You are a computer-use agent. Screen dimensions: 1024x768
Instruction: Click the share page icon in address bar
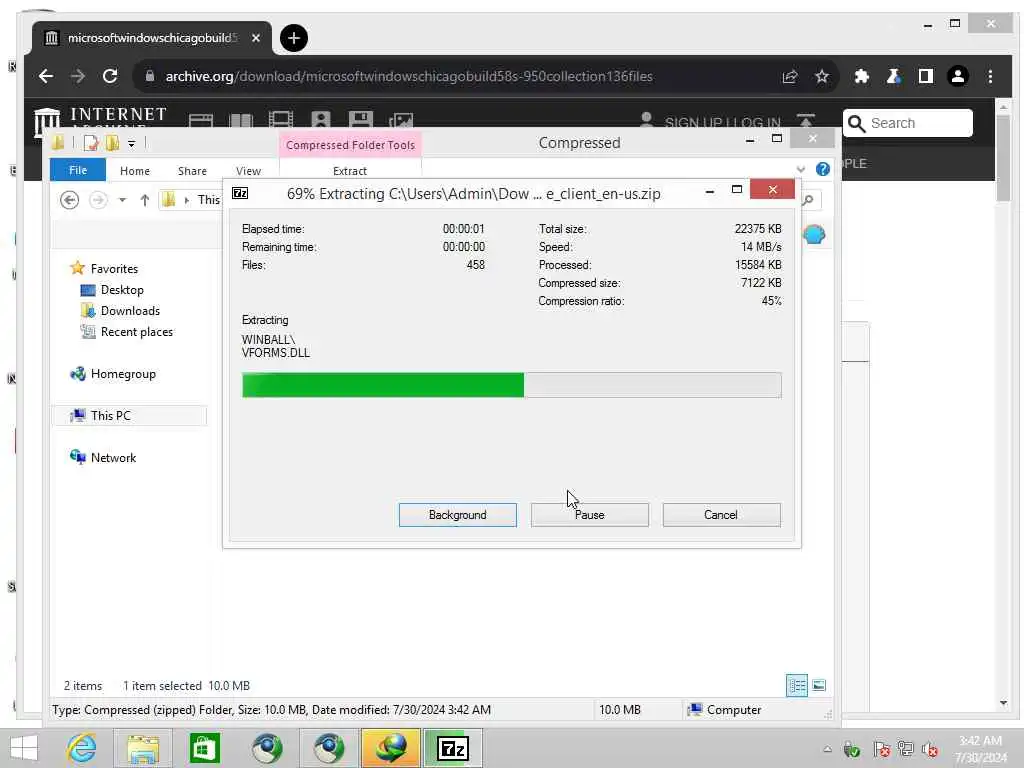790,76
